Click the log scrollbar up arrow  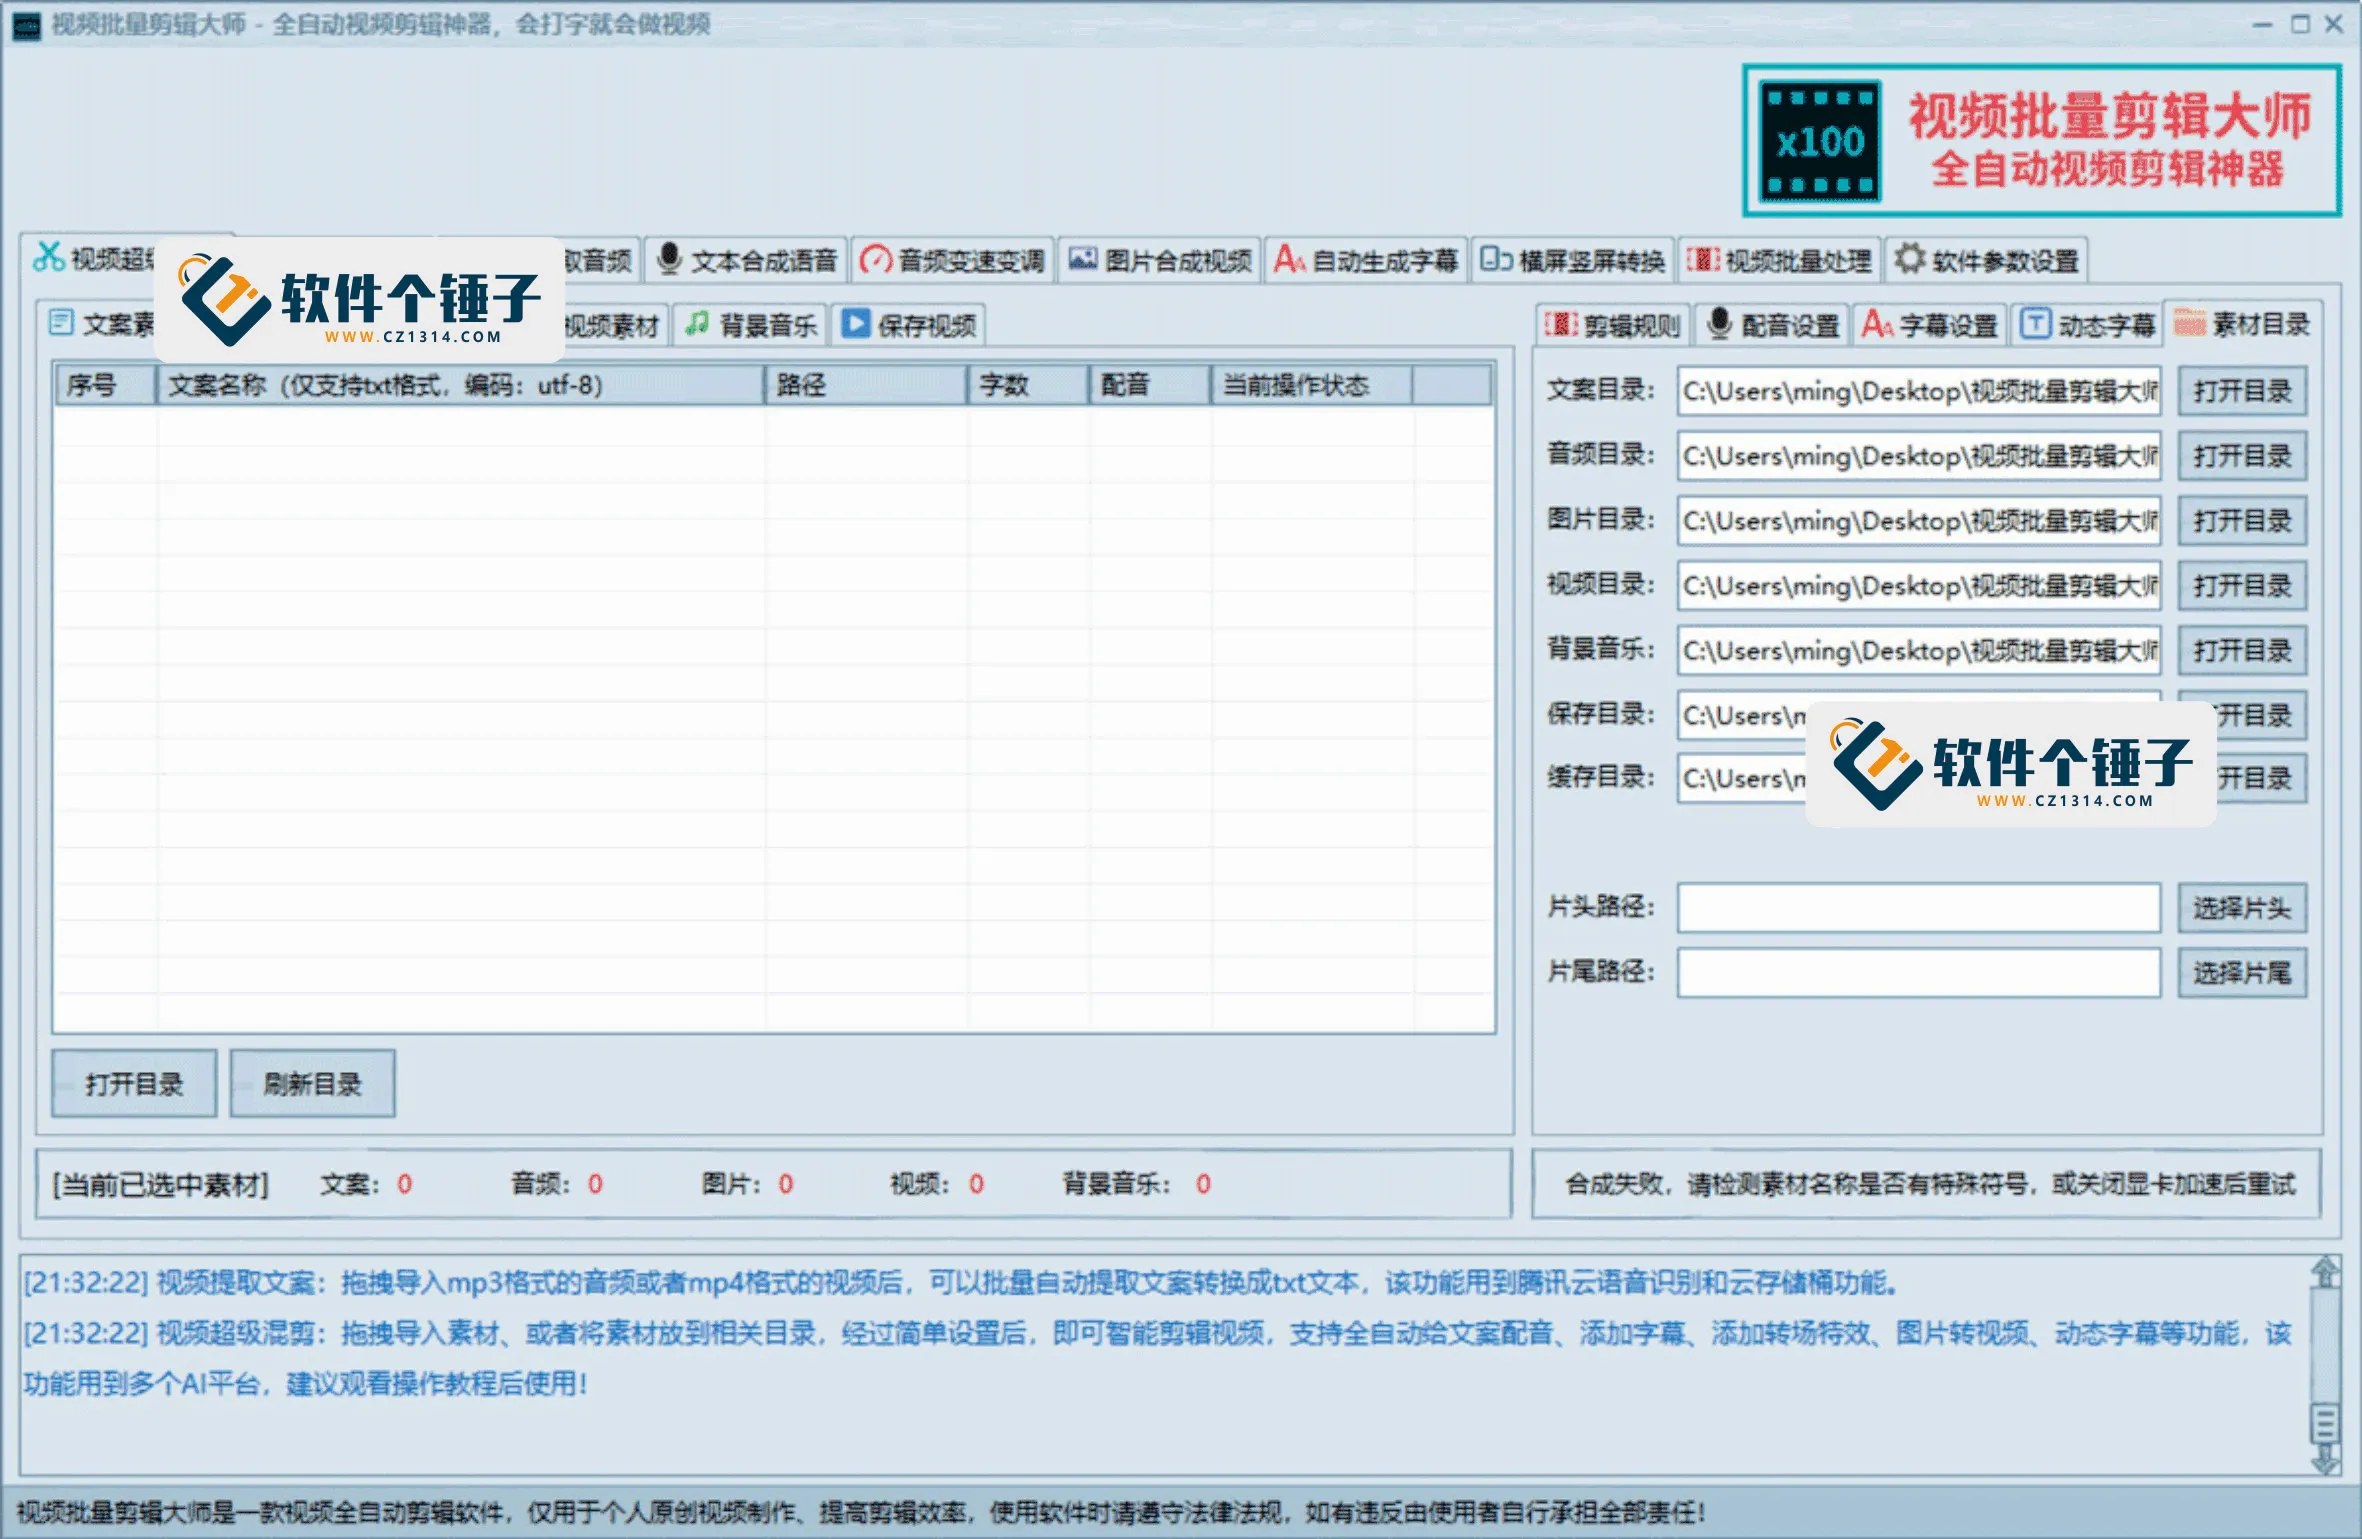coord(2326,1273)
